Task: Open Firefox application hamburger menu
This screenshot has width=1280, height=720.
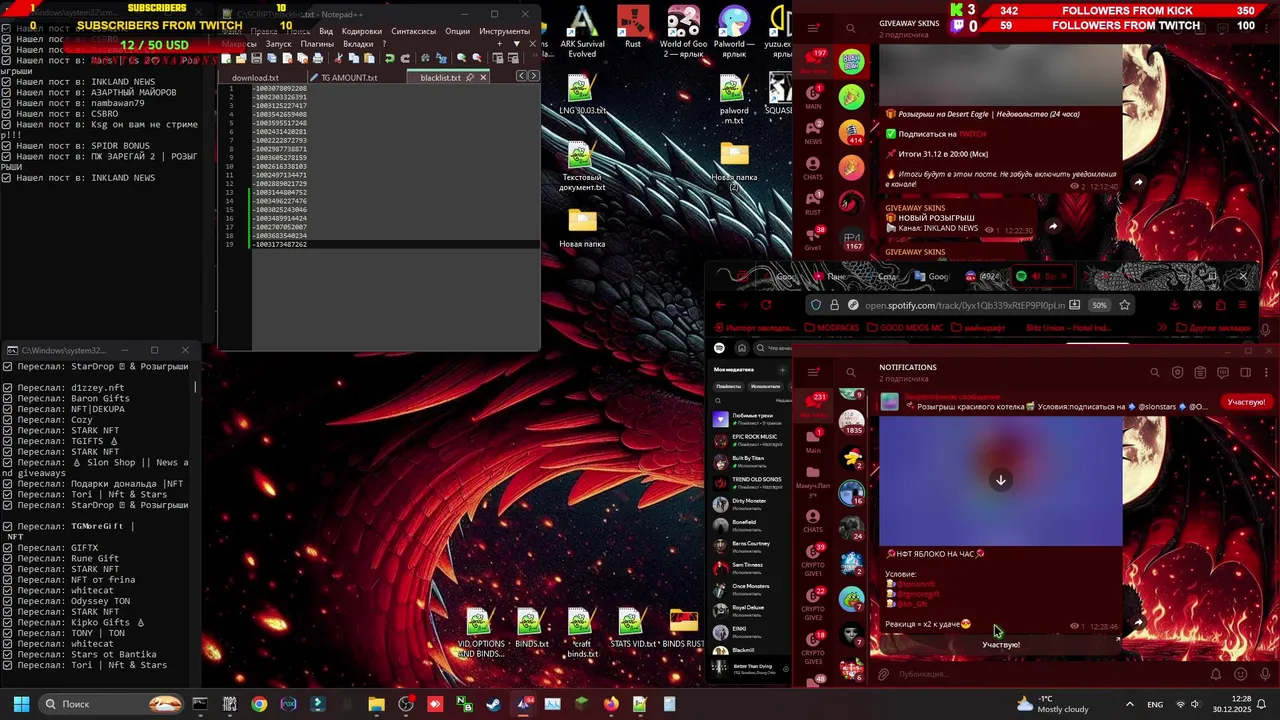Action: (1242, 305)
